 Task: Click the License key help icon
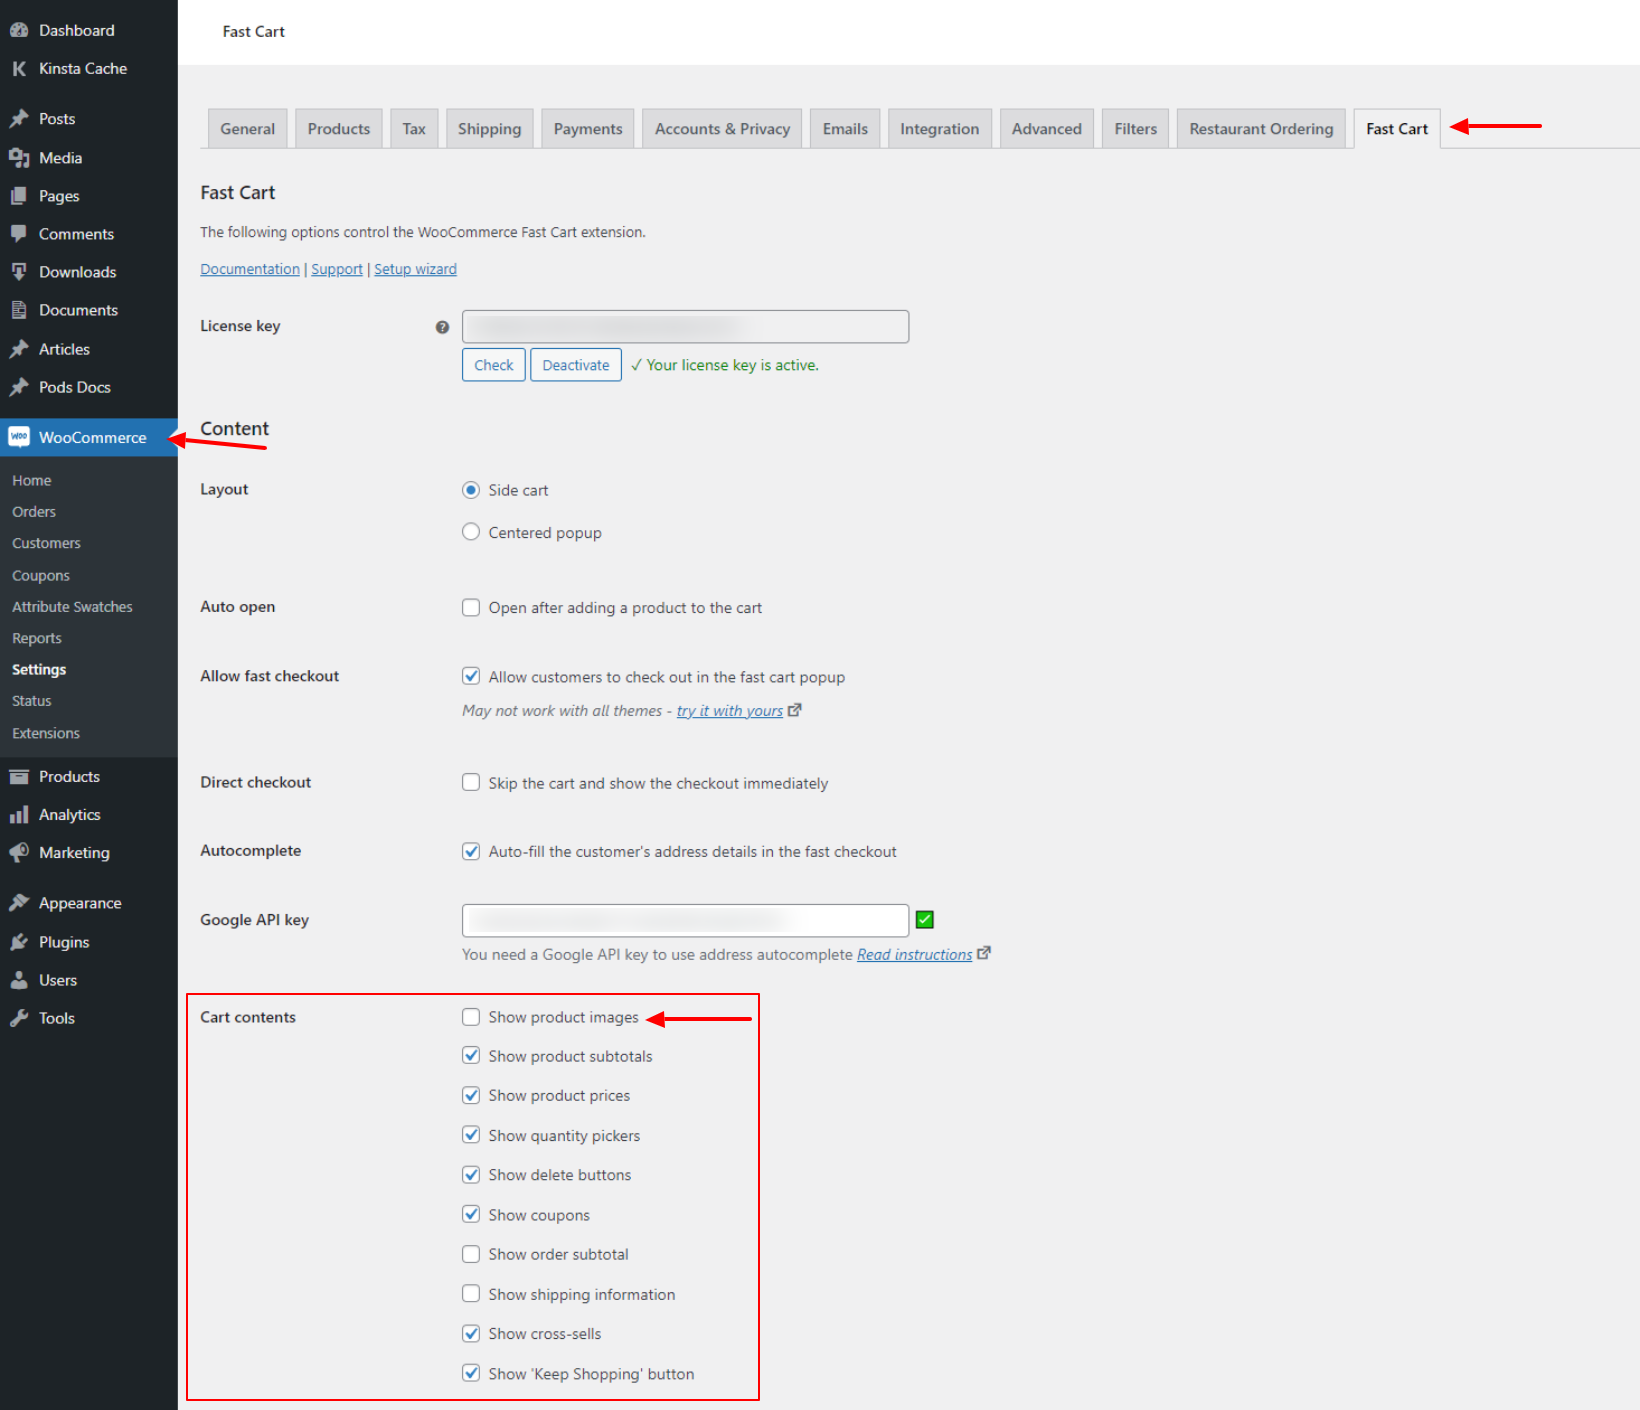point(442,325)
